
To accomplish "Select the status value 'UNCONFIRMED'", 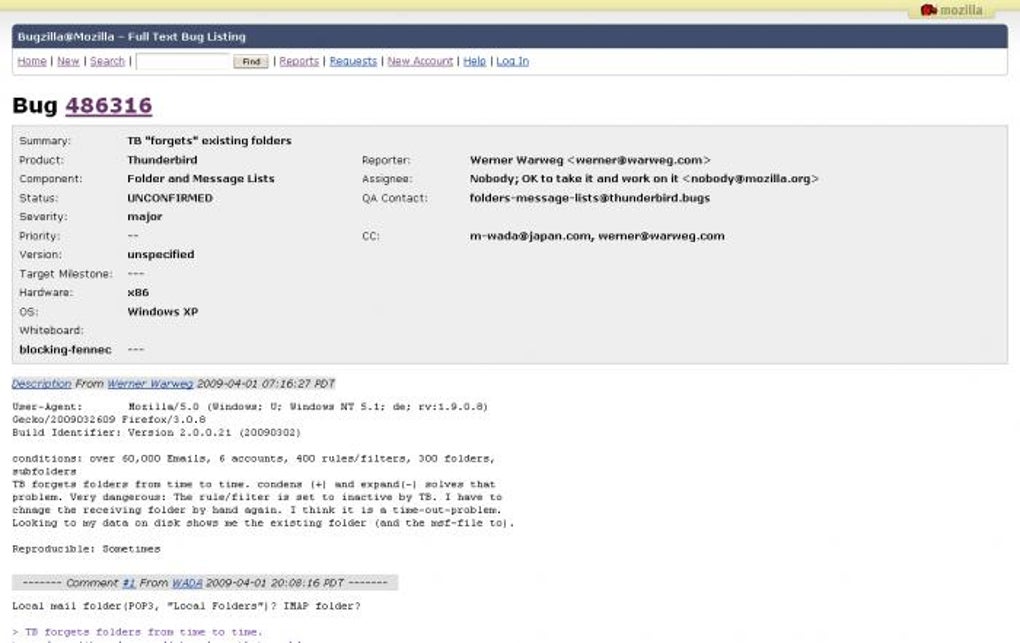I will [x=170, y=198].
